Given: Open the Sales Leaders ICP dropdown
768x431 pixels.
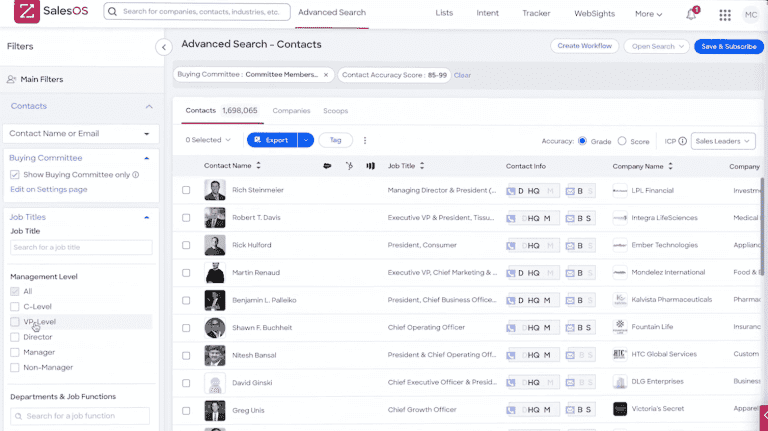Looking at the screenshot, I should coord(723,141).
